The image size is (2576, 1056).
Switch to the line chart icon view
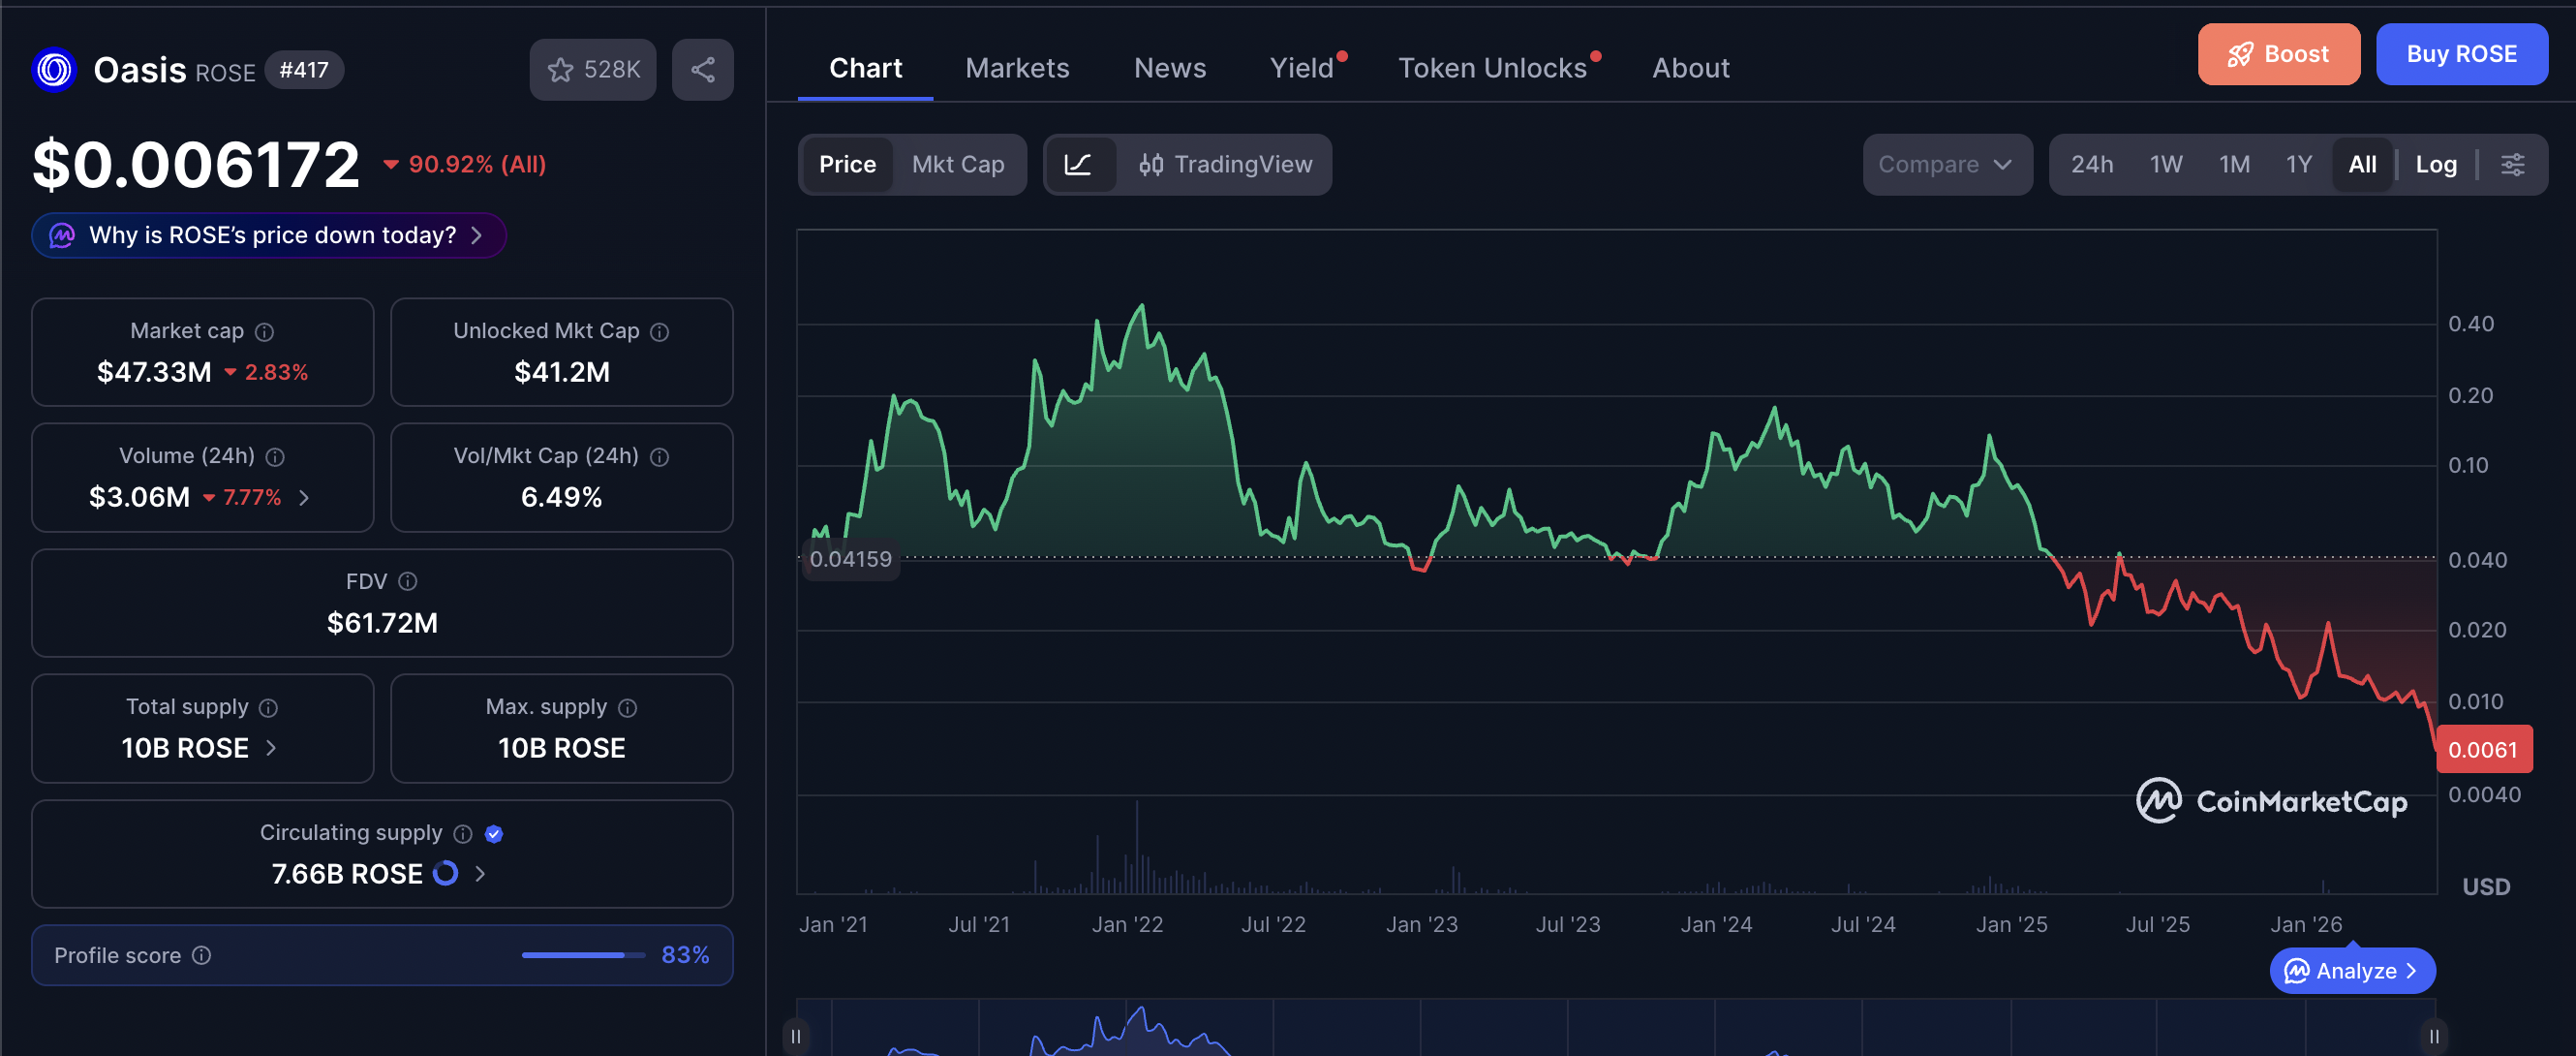(x=1078, y=165)
